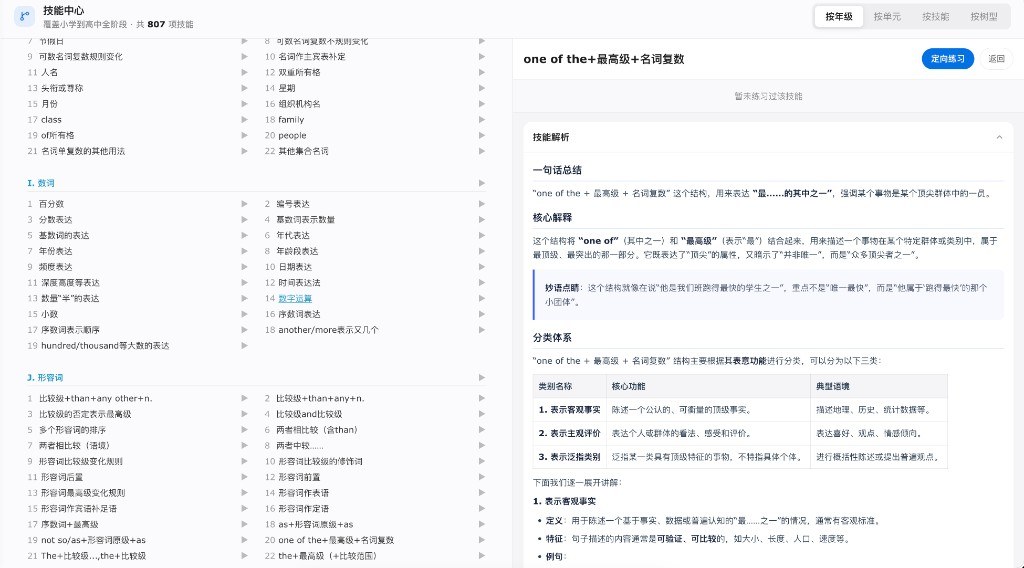This screenshot has height=568, width=1024.
Task: Switch to the 按树型 tab
Action: pyautogui.click(x=984, y=16)
